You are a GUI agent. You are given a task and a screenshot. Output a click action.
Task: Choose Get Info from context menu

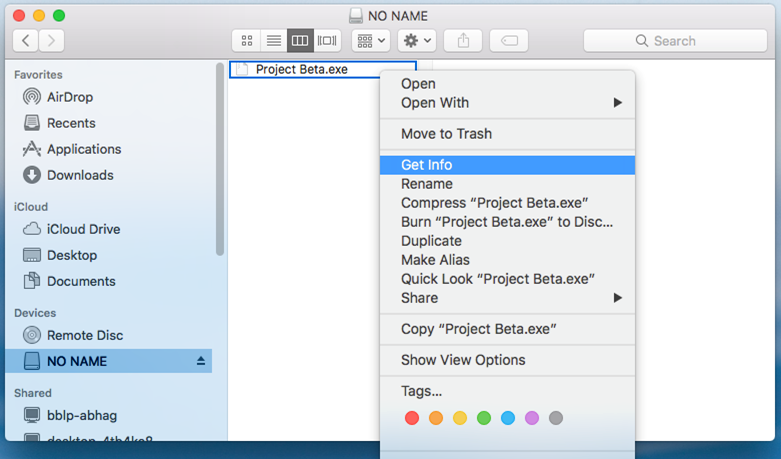[427, 165]
